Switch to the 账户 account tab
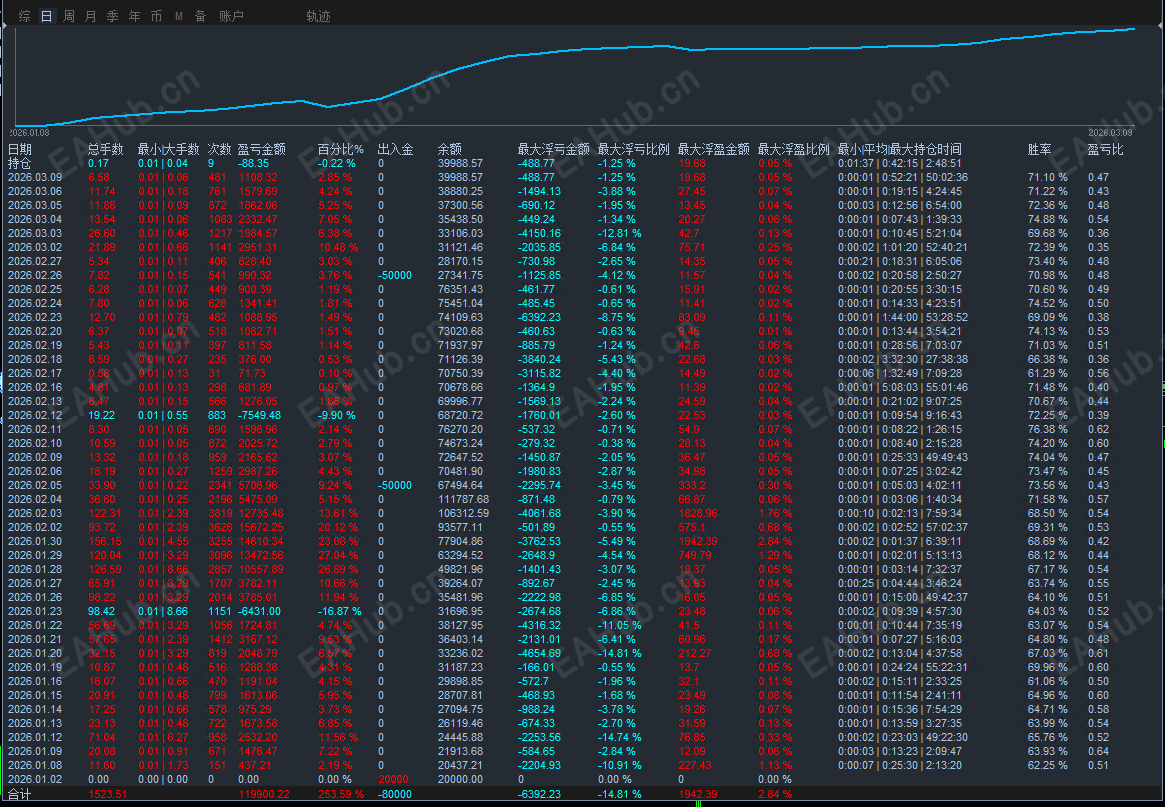 click(231, 16)
